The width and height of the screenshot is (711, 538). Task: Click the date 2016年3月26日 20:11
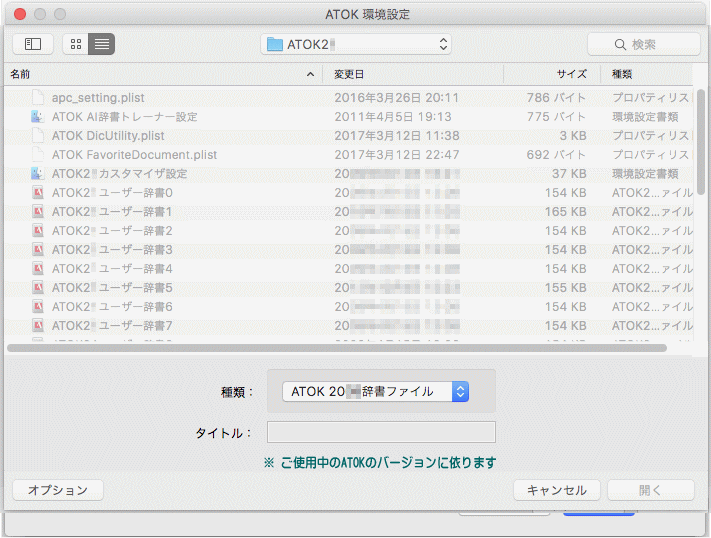coord(397,98)
